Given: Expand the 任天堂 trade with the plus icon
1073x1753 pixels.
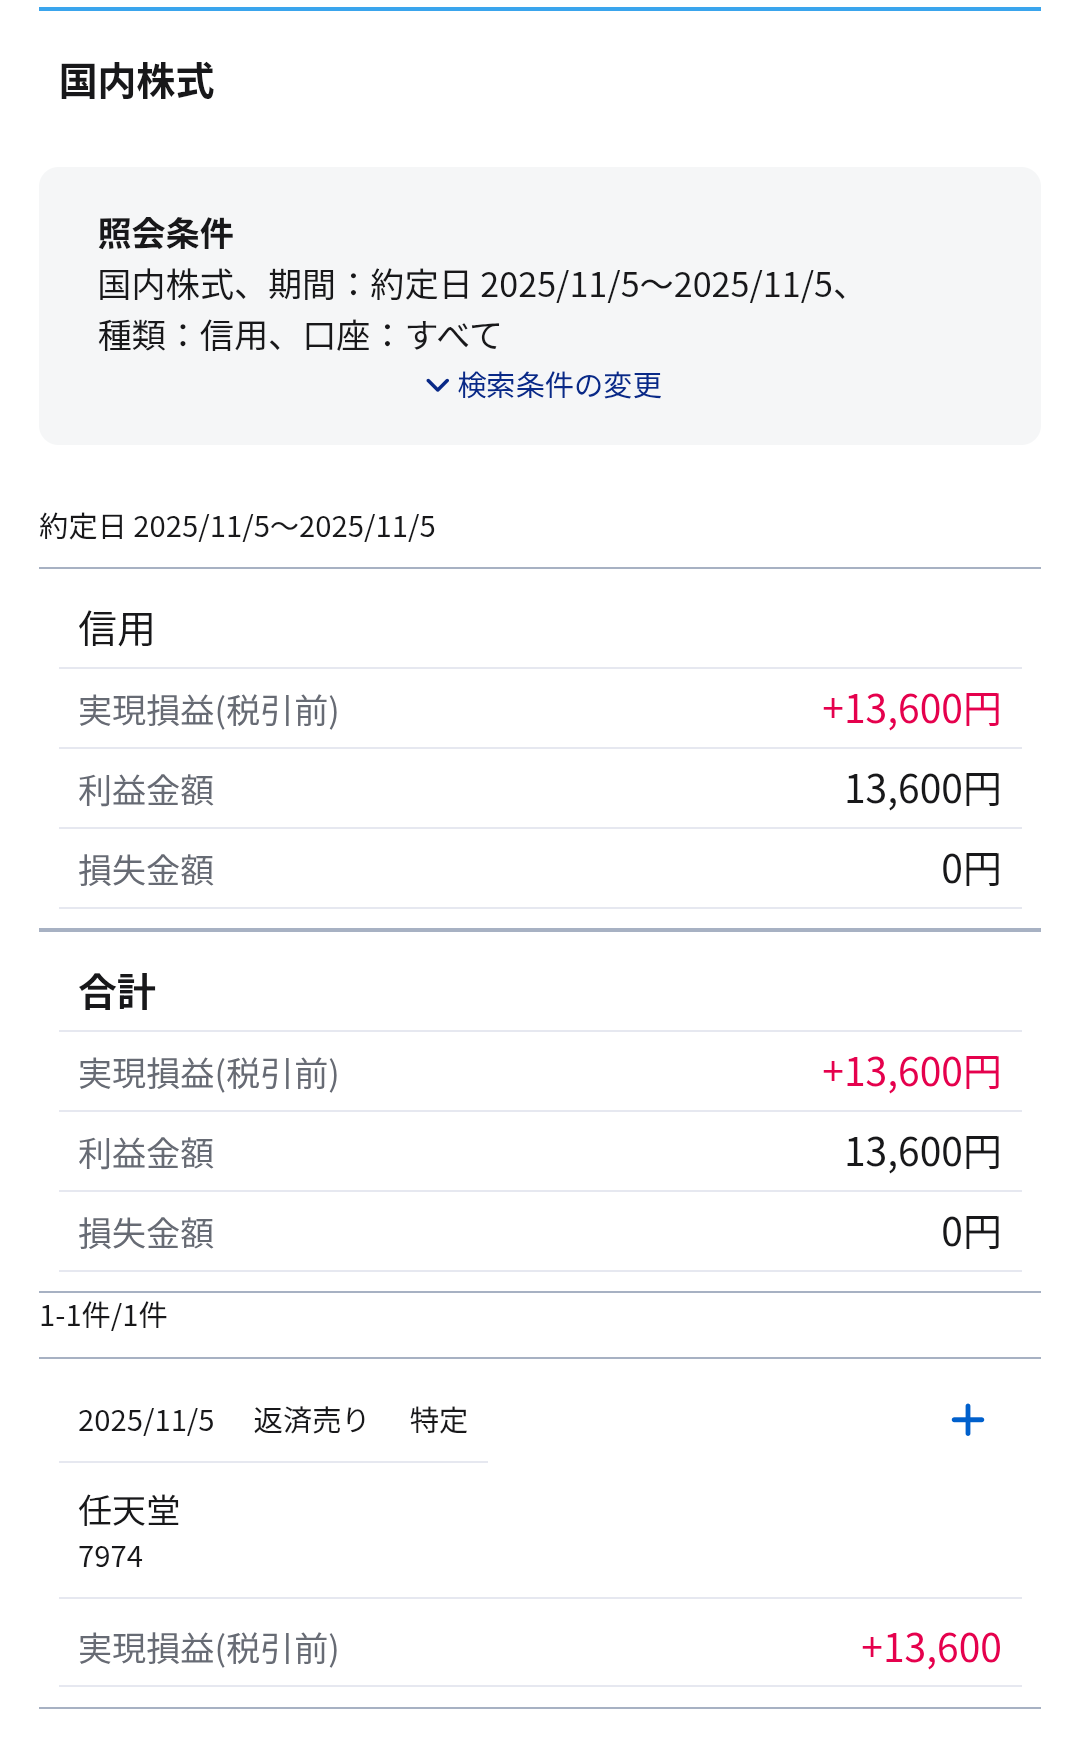Looking at the screenshot, I should click(967, 1420).
